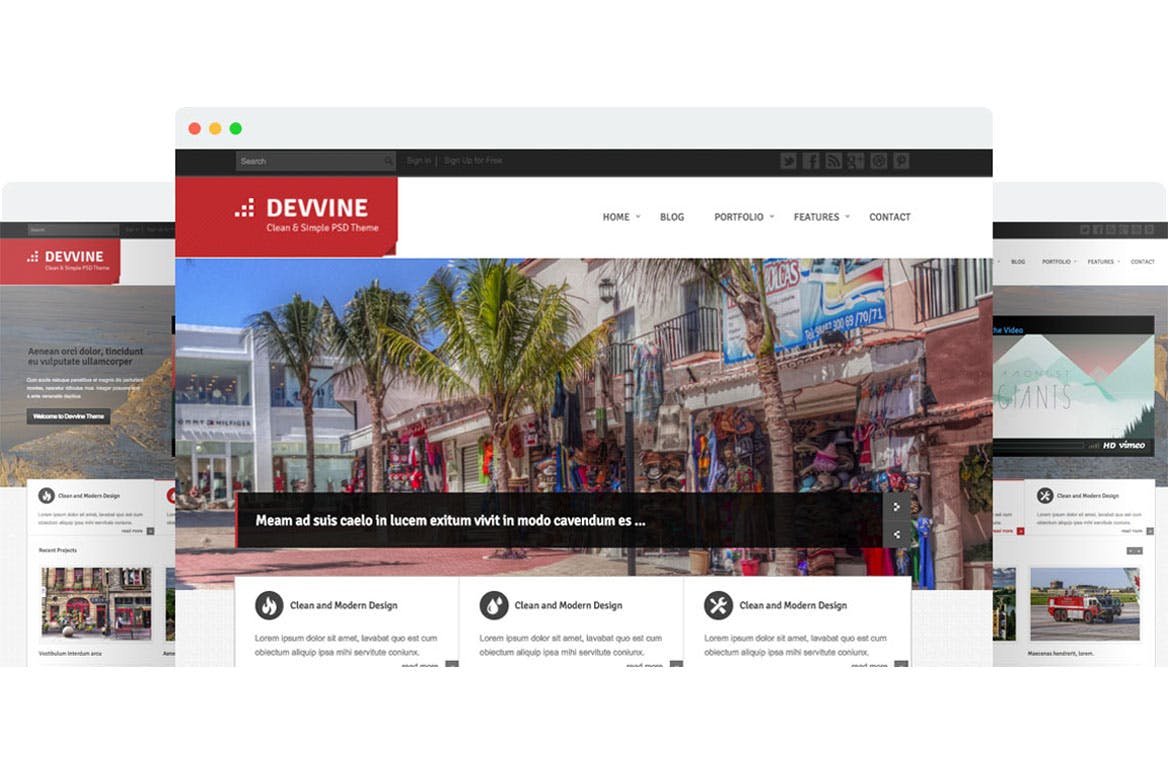Open the CONTACT menu item in main window

point(889,217)
